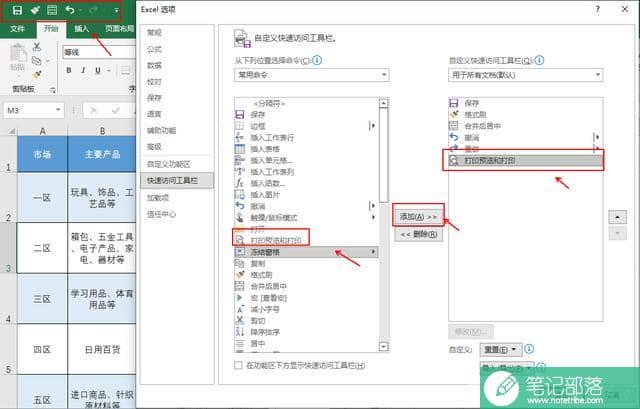Click the Cut scissors icon in the ribbon
640x409 pixels.
click(x=37, y=47)
